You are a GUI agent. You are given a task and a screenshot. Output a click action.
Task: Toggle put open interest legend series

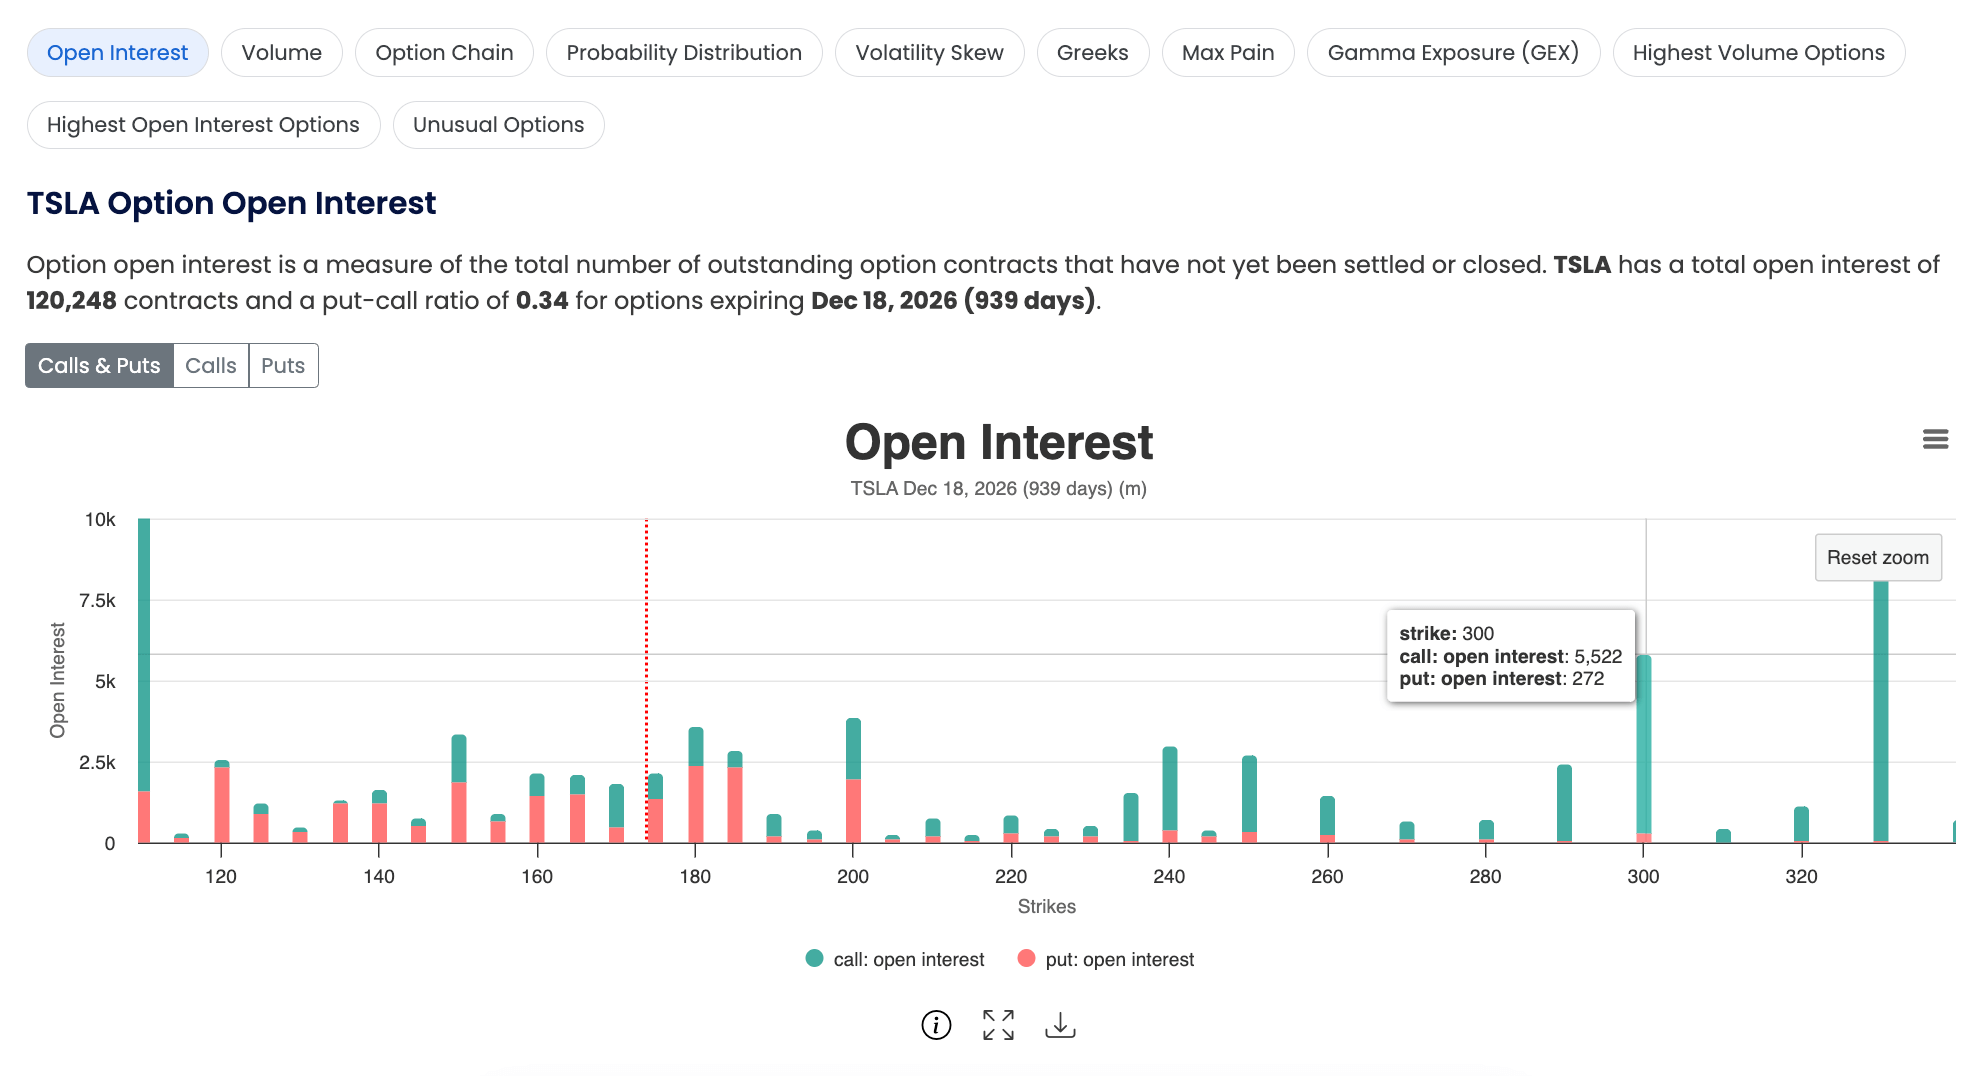[x=1105, y=959]
